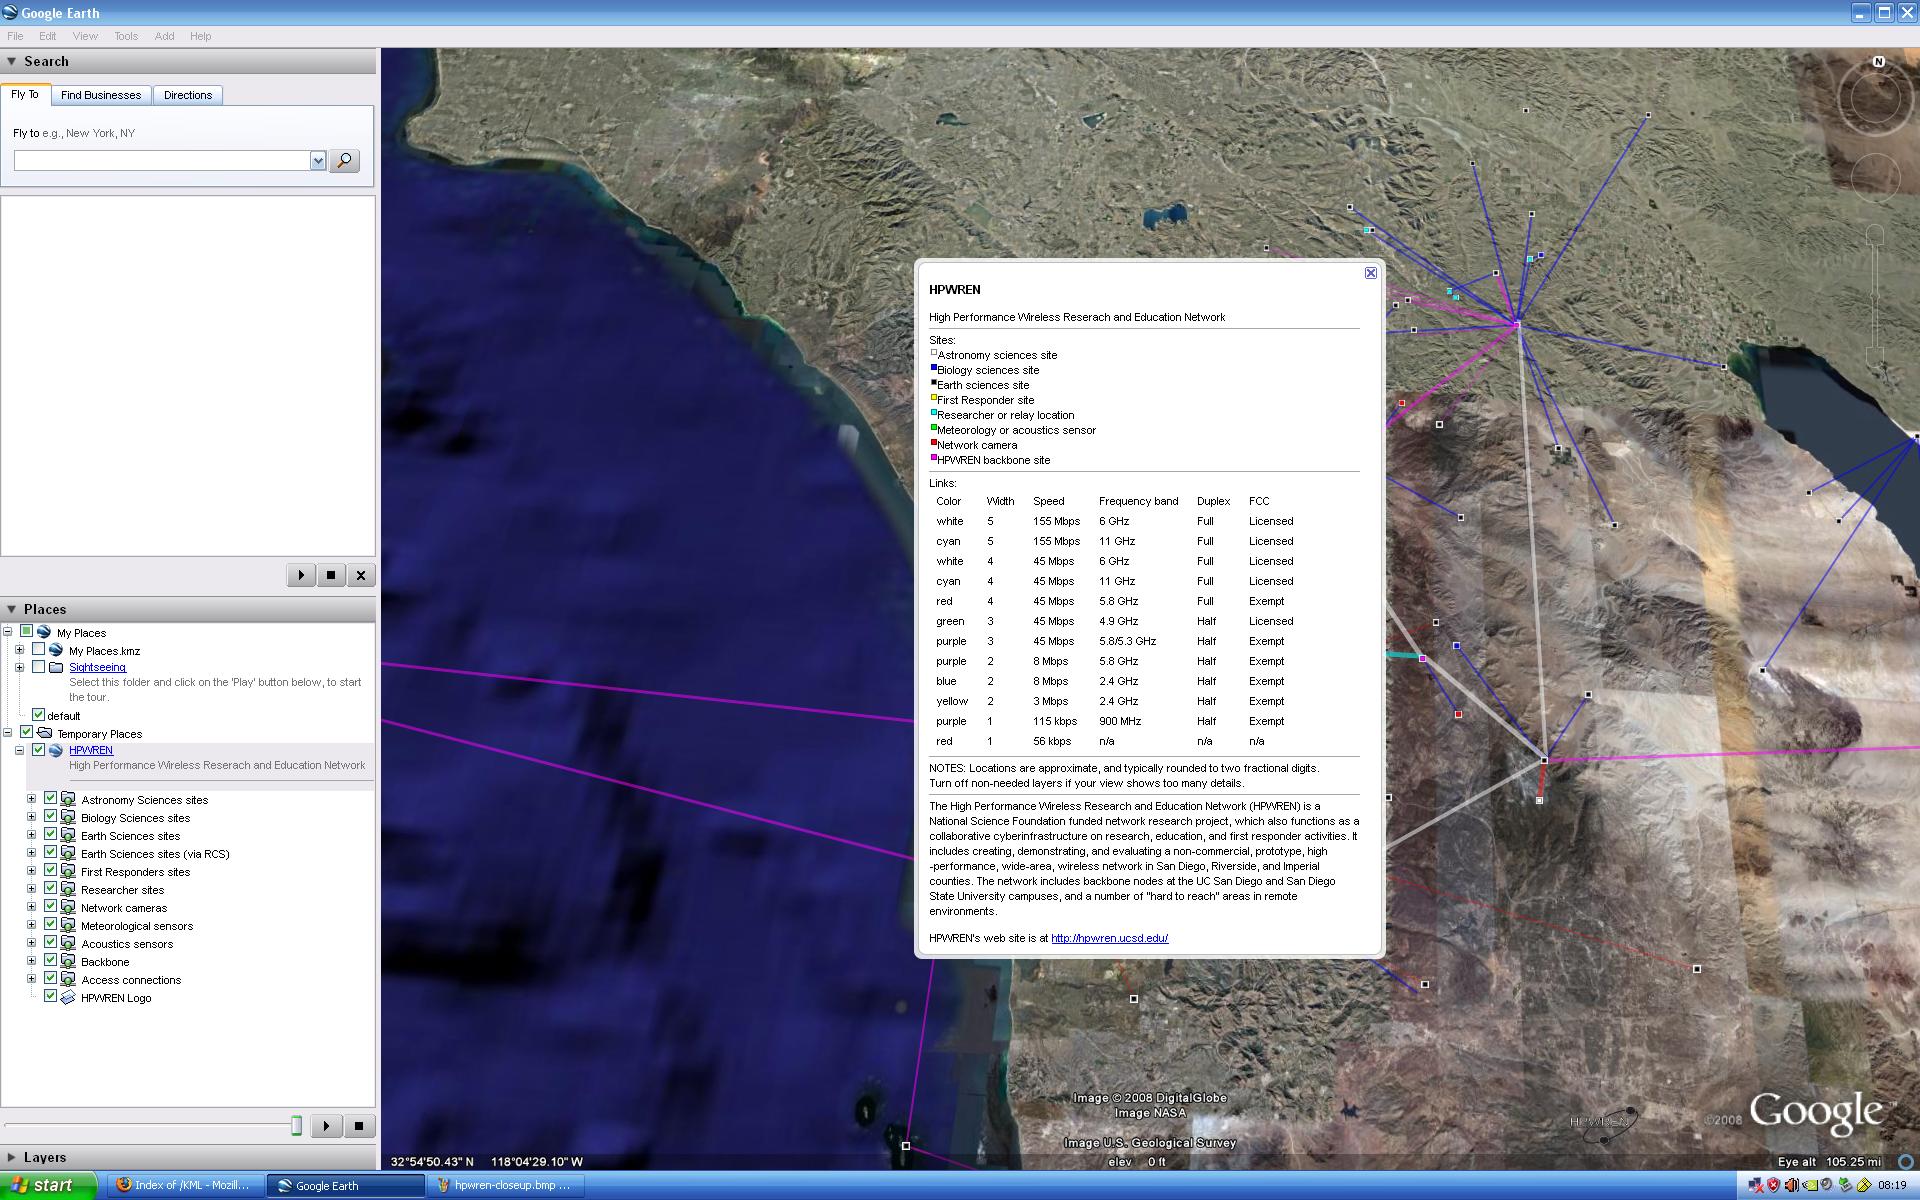Click the Fly to input field
The width and height of the screenshot is (1920, 1200).
coord(162,161)
